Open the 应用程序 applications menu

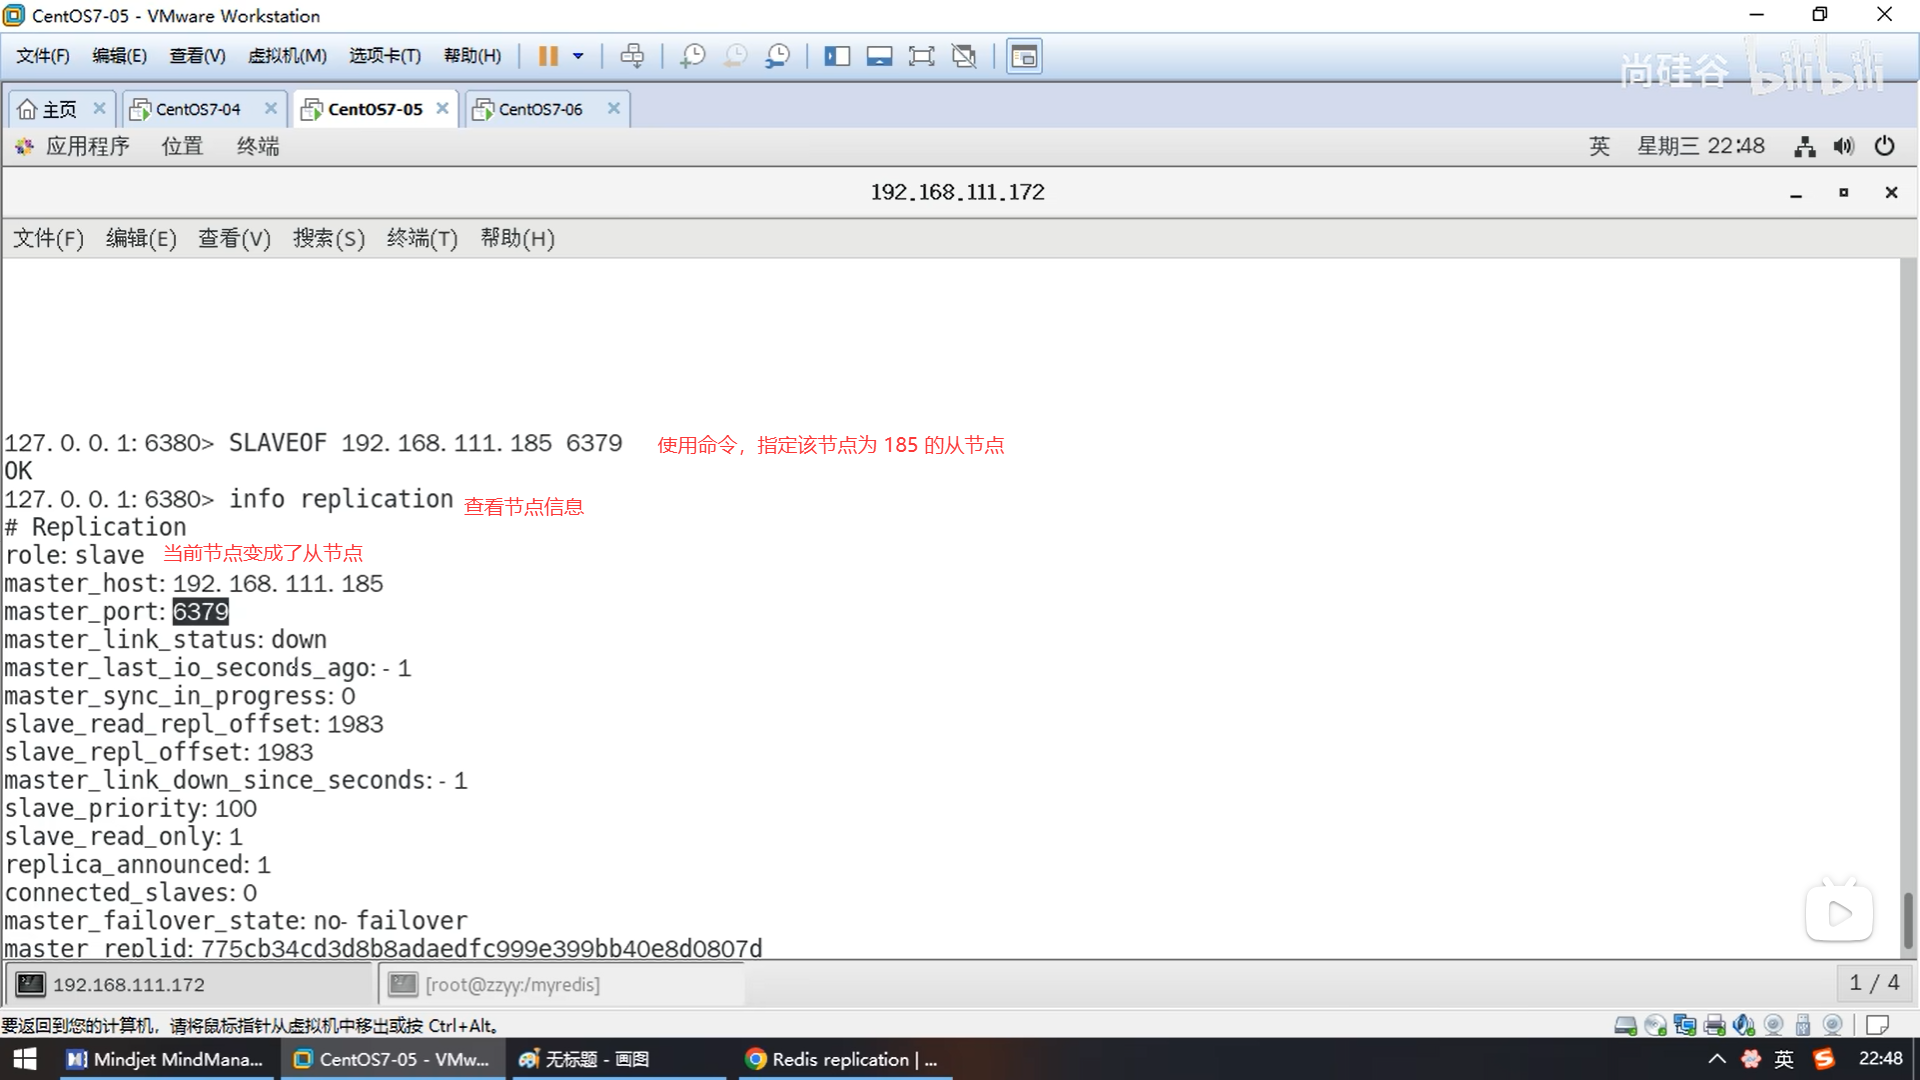click(86, 147)
